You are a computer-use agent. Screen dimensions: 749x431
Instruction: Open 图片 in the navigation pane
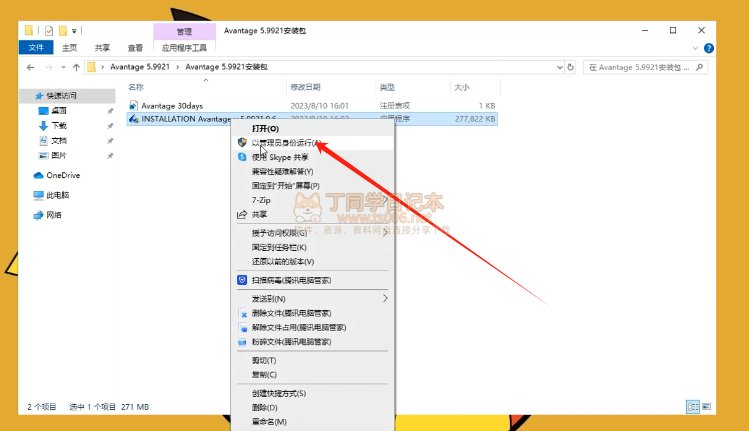tap(59, 155)
